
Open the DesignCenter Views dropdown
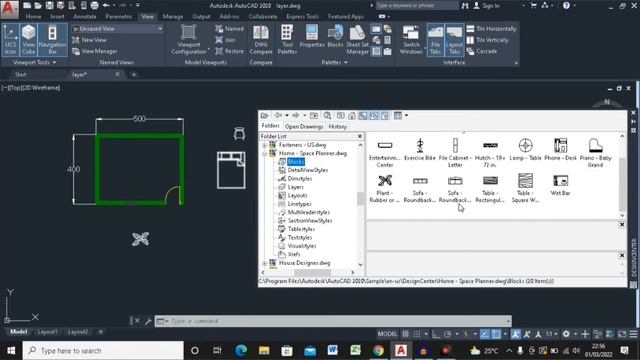pos(400,116)
